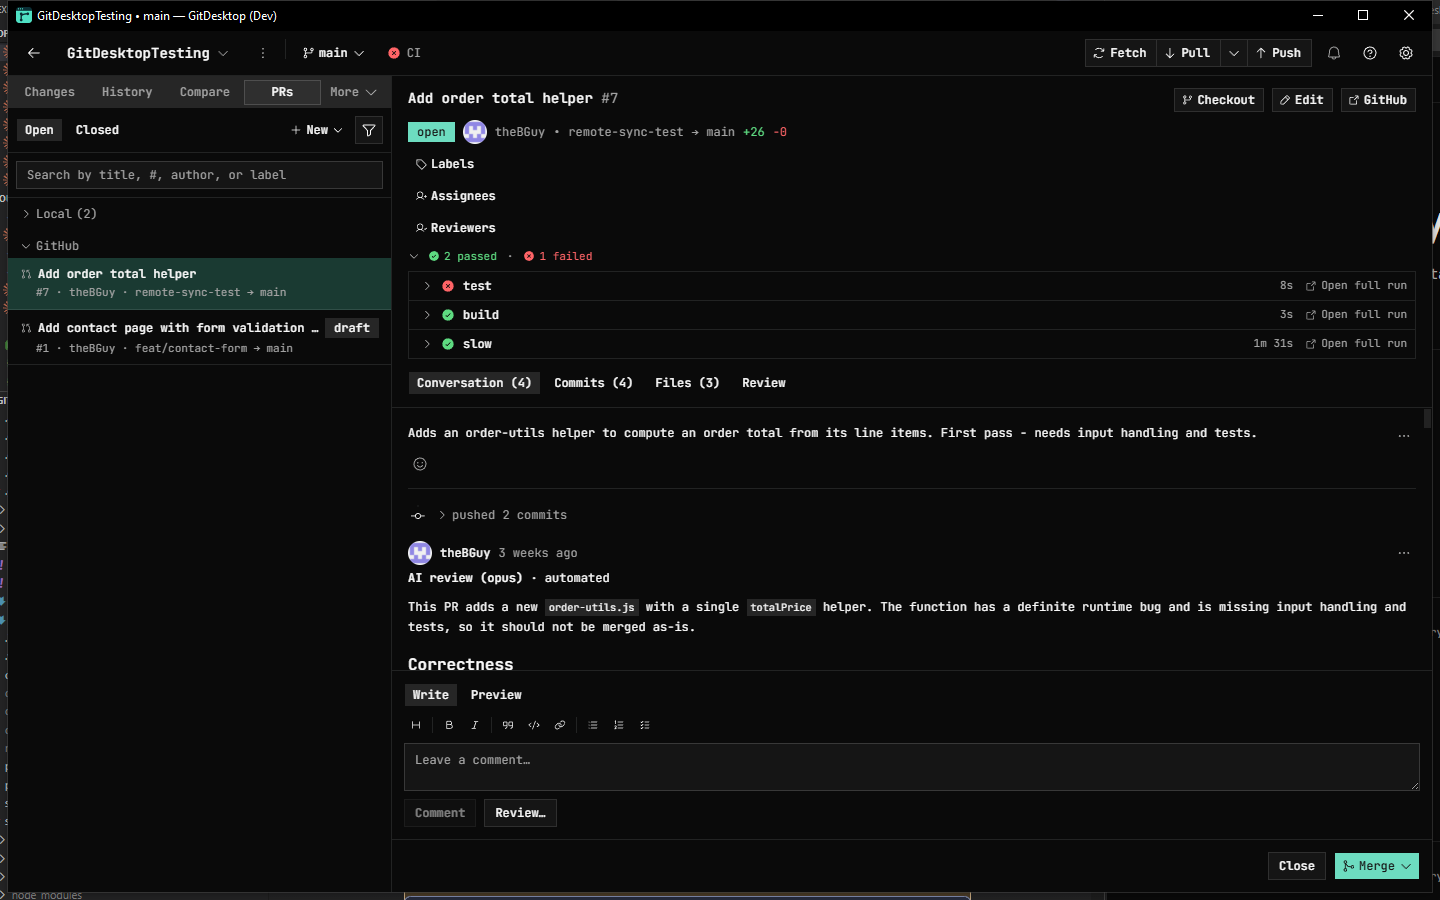
Task: Insert a hyperlink in the comment
Action: [560, 725]
